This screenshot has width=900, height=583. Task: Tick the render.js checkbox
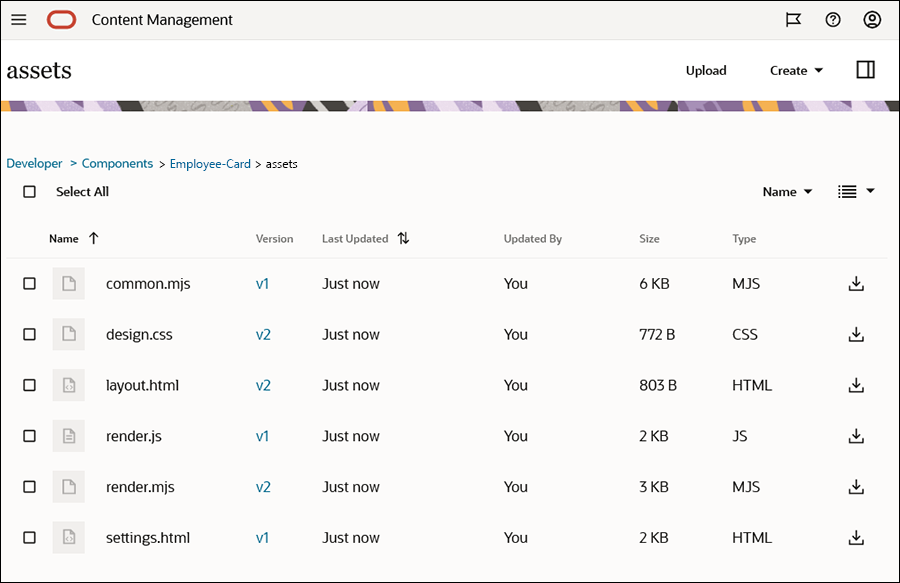pyautogui.click(x=30, y=436)
